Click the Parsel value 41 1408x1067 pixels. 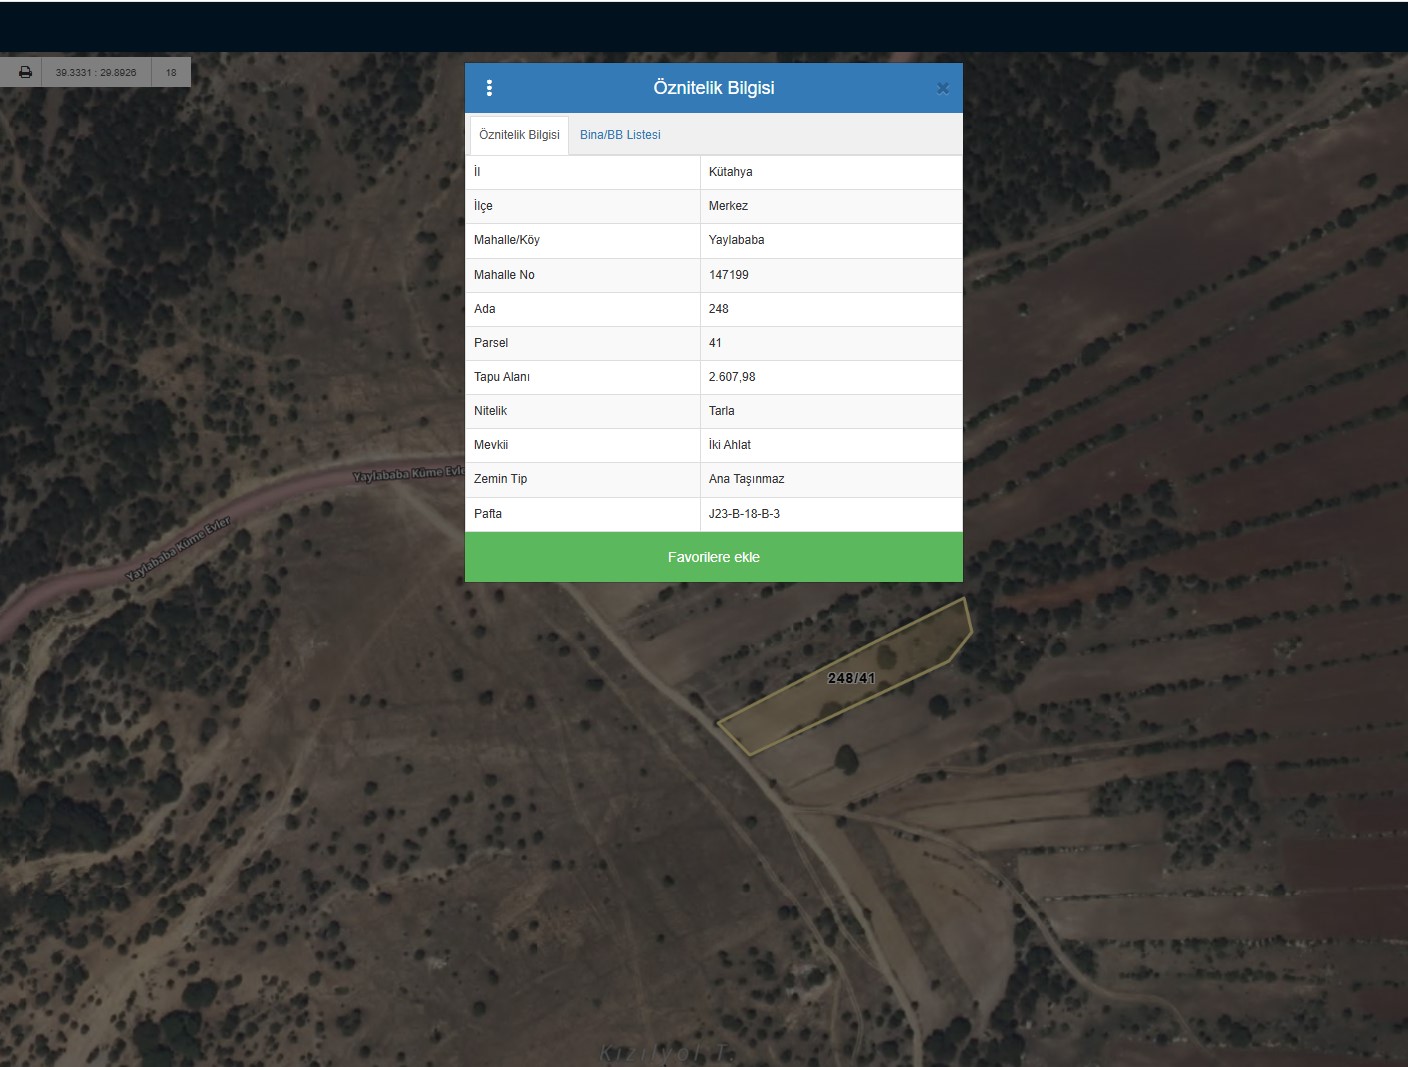pyautogui.click(x=715, y=343)
